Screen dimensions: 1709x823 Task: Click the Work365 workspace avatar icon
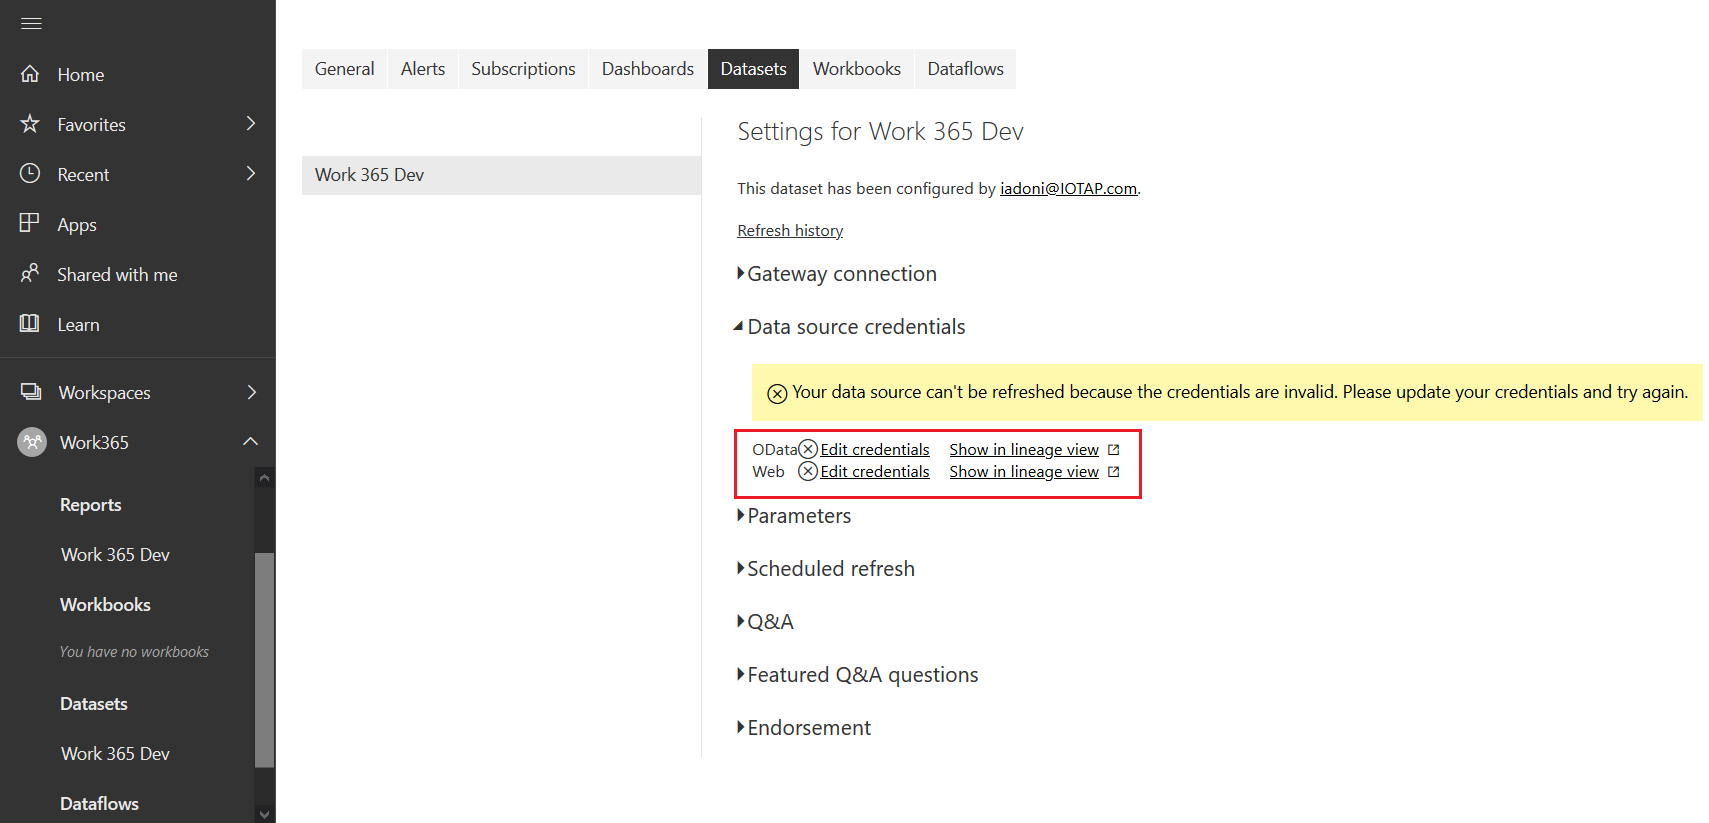click(x=32, y=442)
